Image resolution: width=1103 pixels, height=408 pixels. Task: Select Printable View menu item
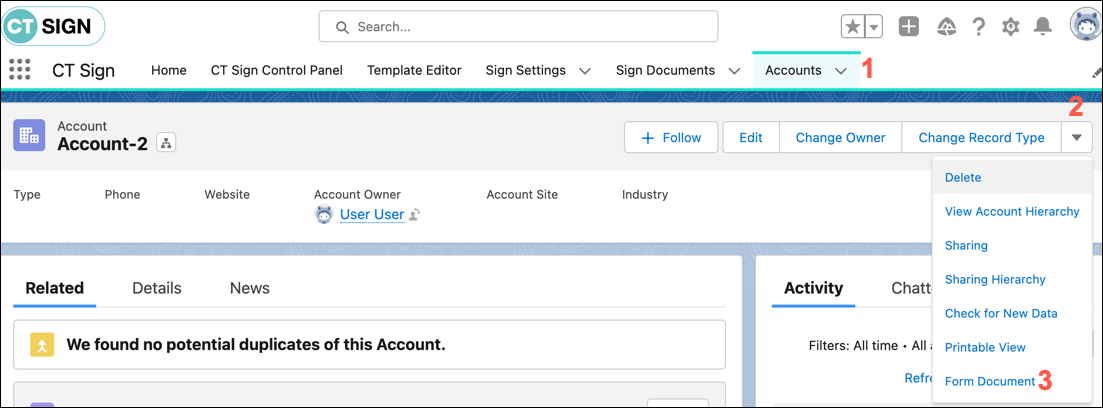(1012, 347)
